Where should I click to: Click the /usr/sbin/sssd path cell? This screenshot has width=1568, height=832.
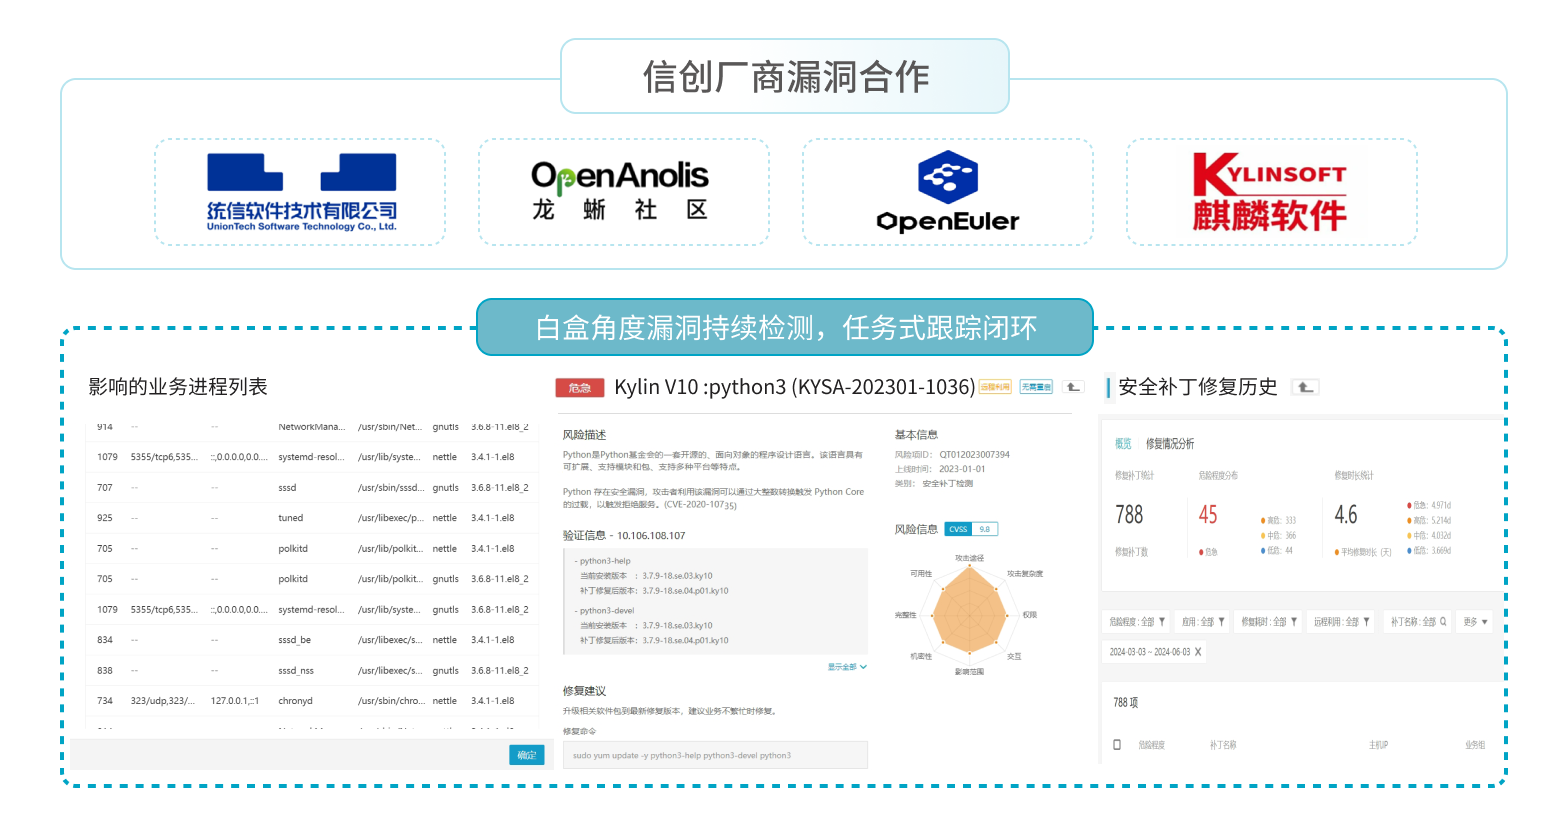(x=389, y=488)
